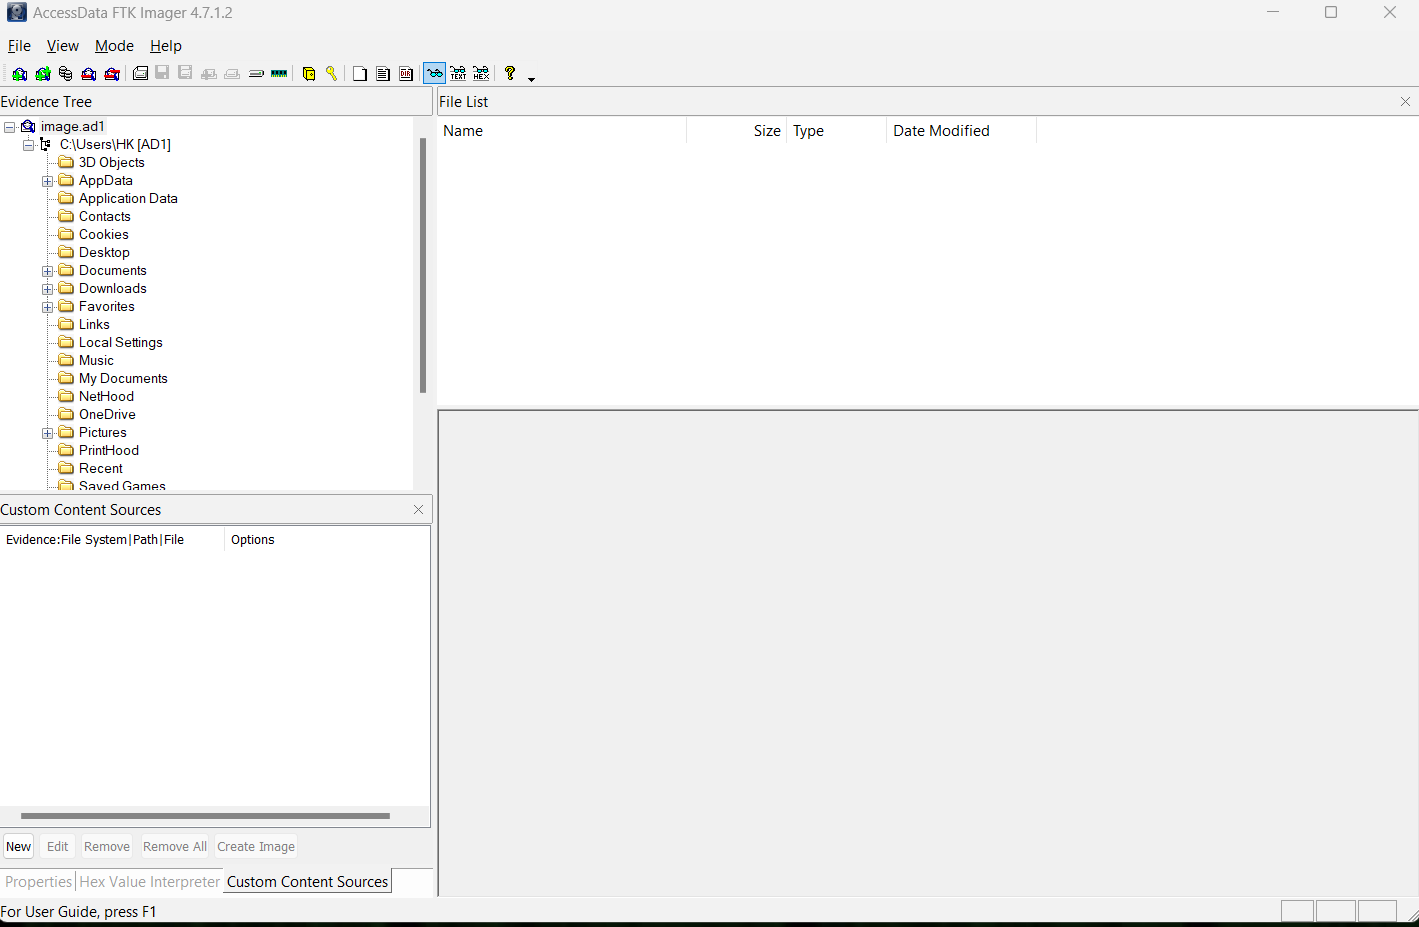Click the Options column header
The image size is (1419, 927).
(x=327, y=540)
